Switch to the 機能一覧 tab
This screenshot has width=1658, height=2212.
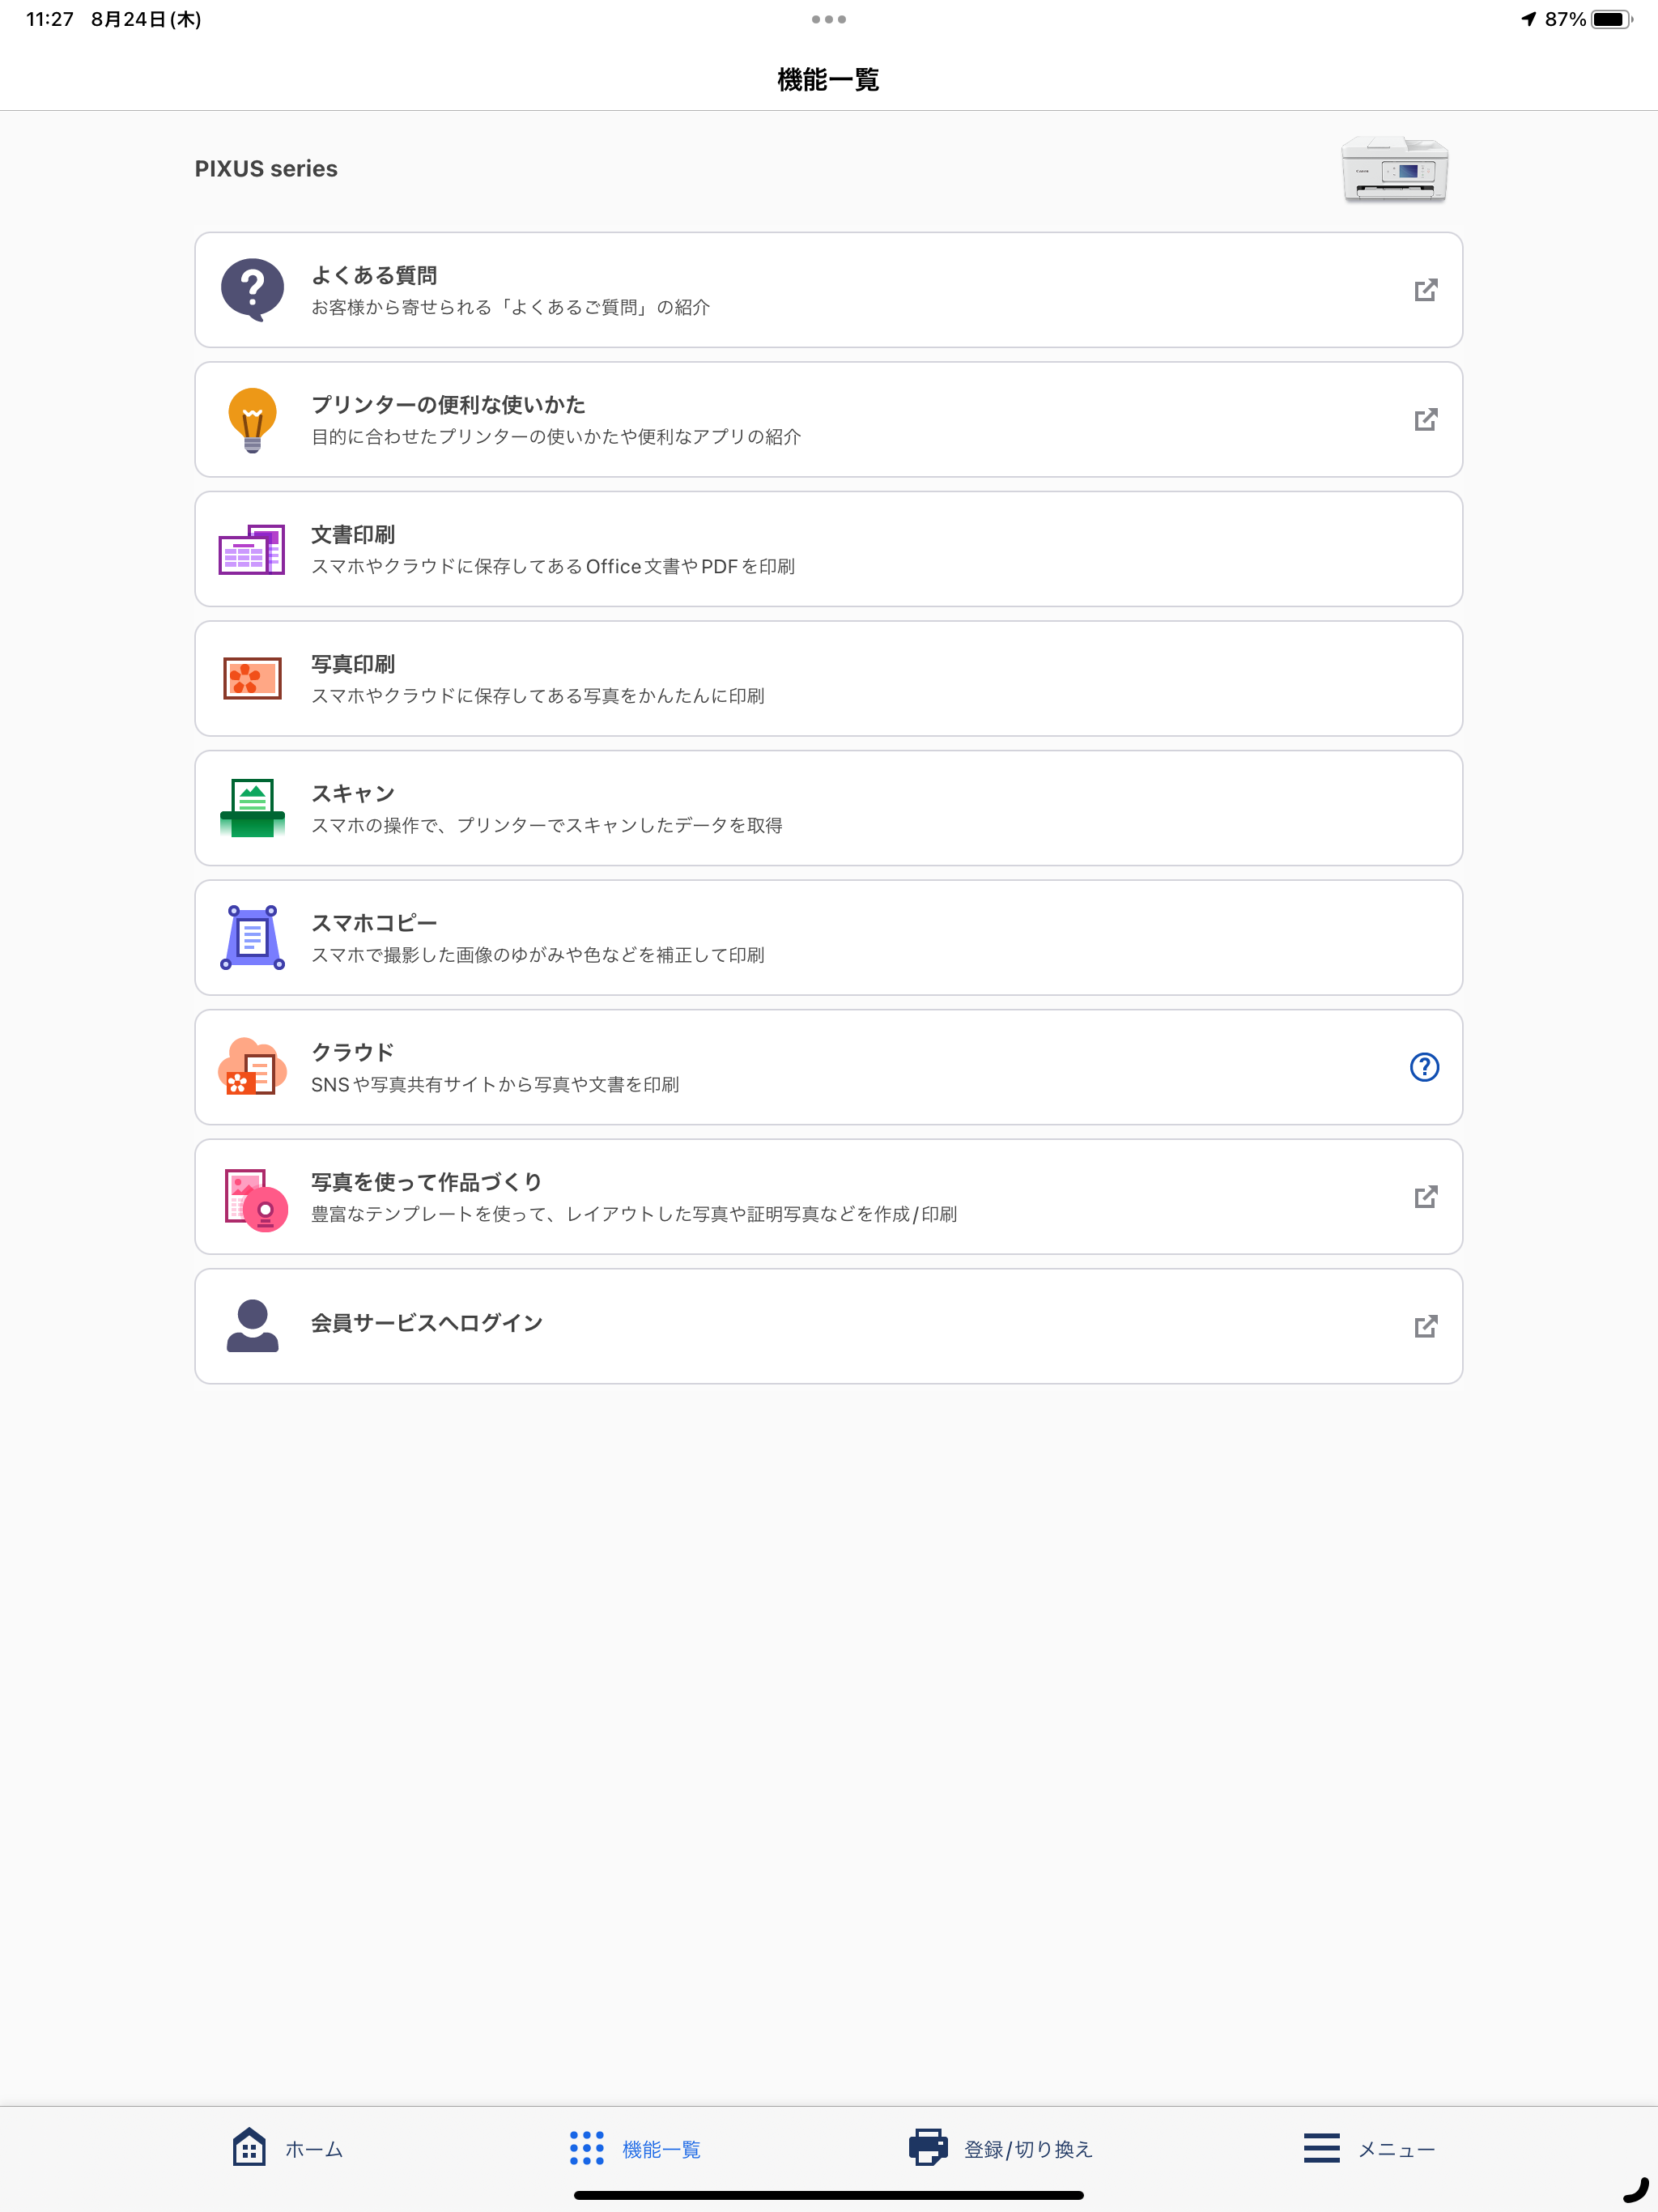pyautogui.click(x=635, y=2148)
